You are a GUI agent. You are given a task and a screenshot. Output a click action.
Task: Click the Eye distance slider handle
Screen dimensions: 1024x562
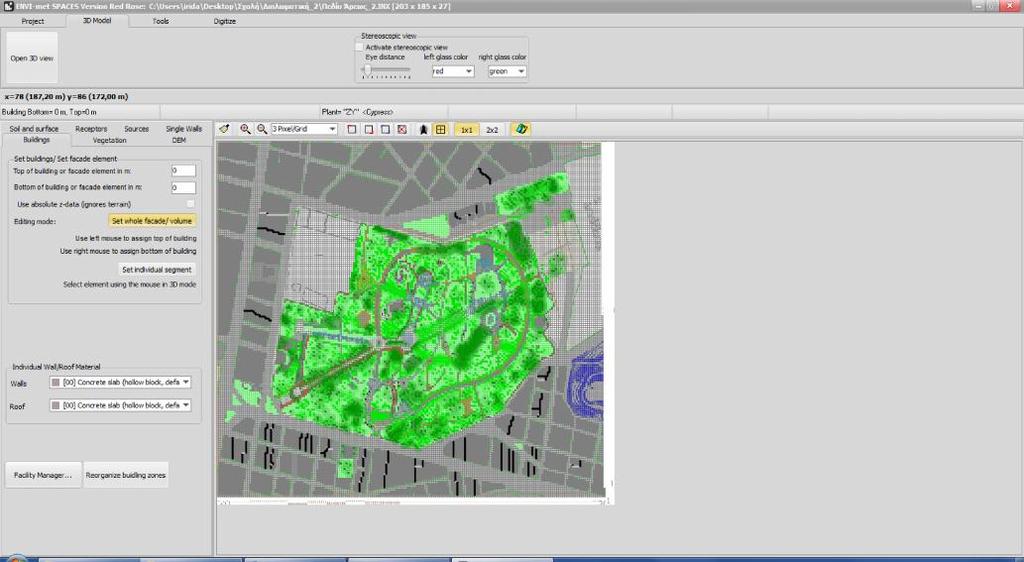368,69
